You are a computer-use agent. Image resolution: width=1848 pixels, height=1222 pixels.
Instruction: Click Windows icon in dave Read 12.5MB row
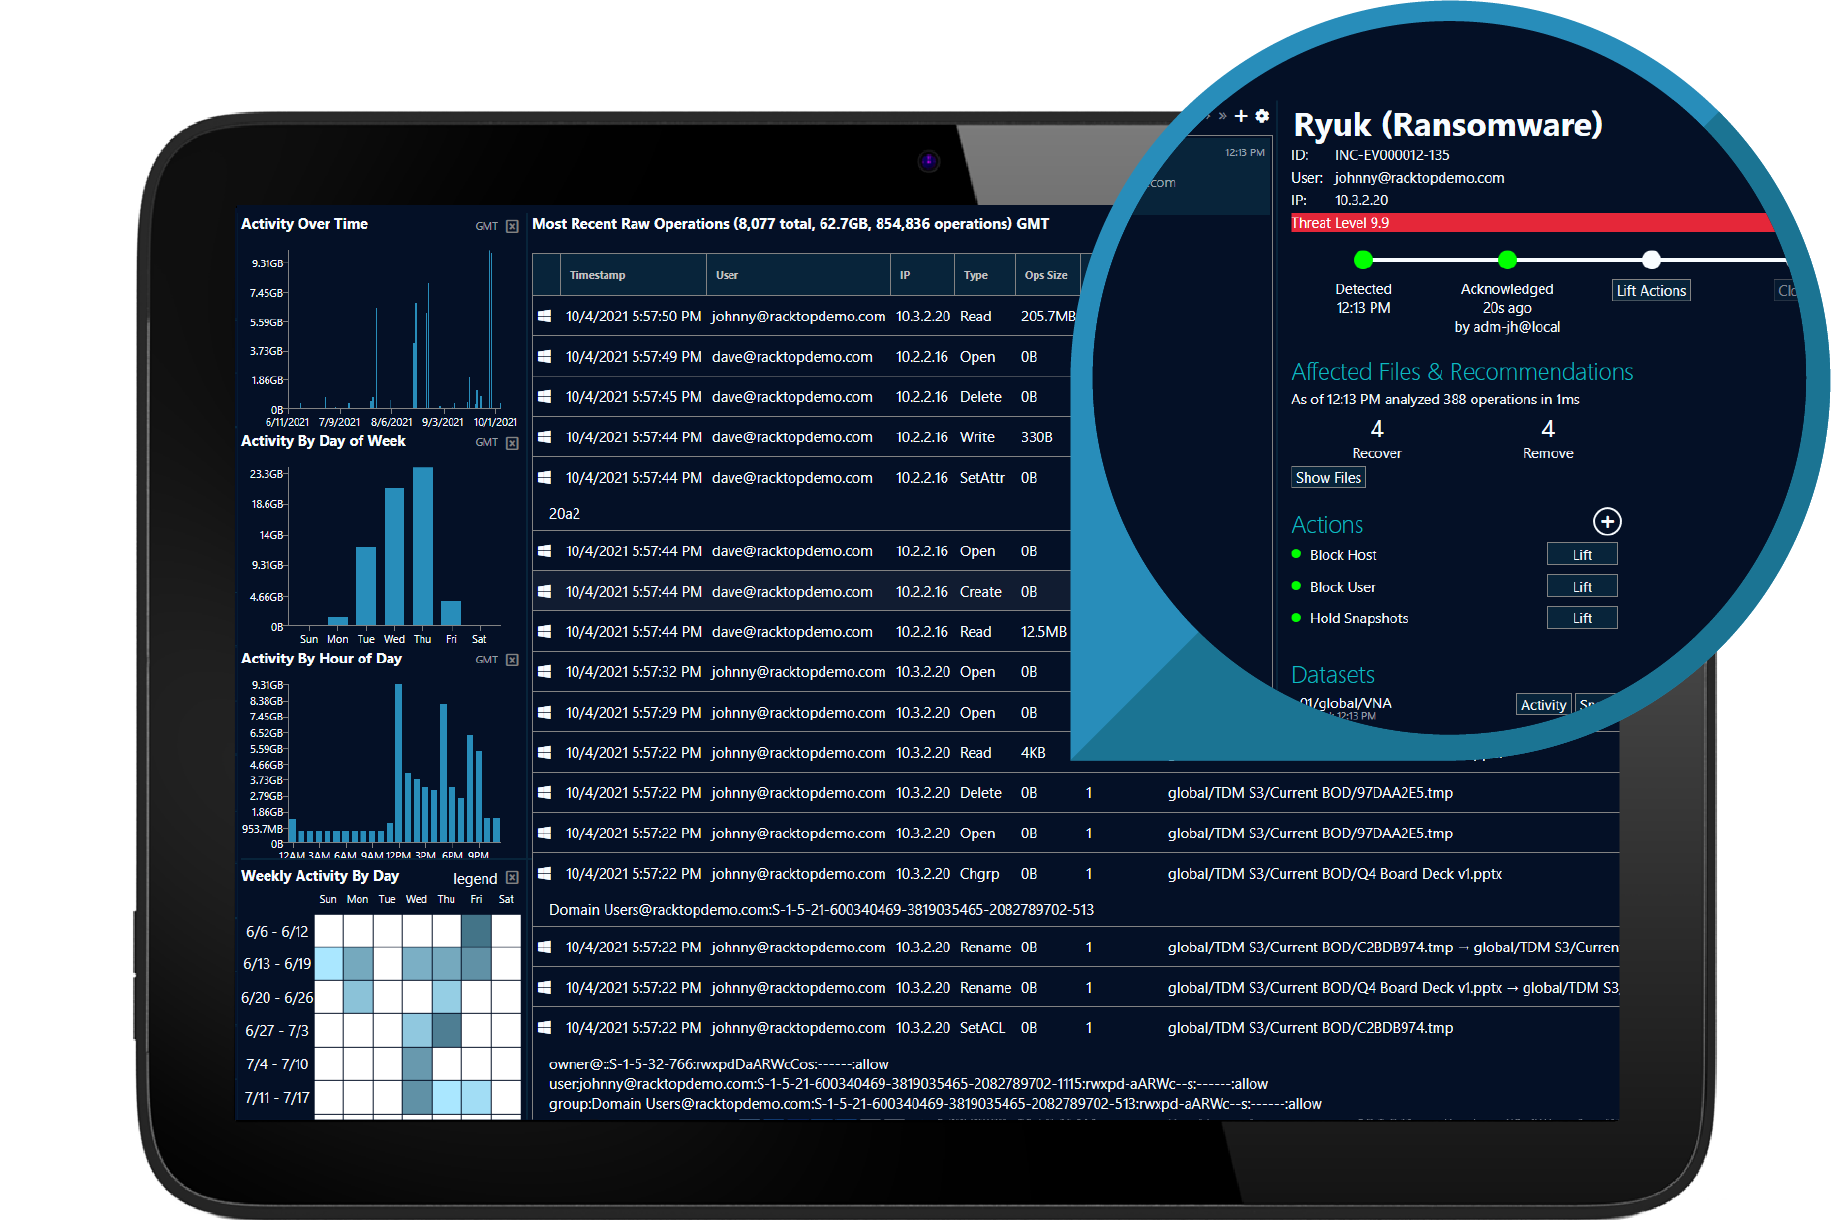click(x=545, y=632)
